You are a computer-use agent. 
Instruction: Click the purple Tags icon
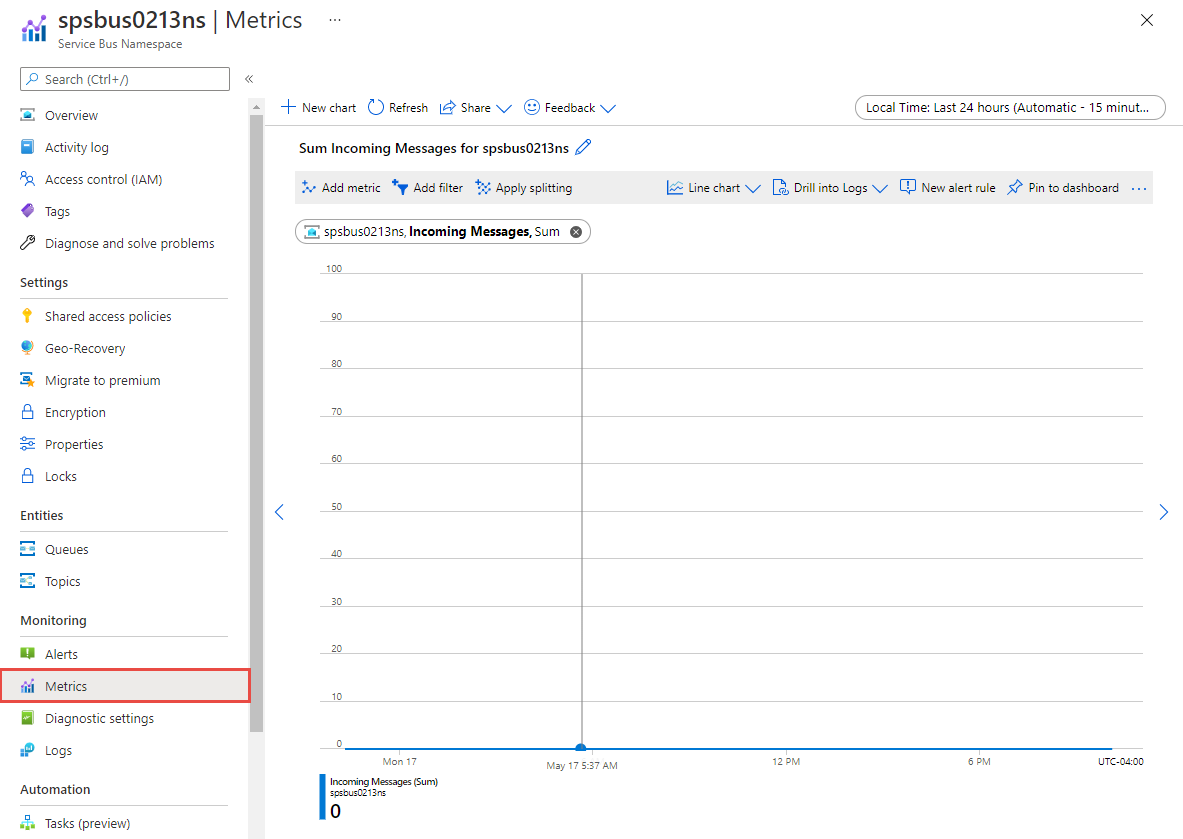coord(28,211)
